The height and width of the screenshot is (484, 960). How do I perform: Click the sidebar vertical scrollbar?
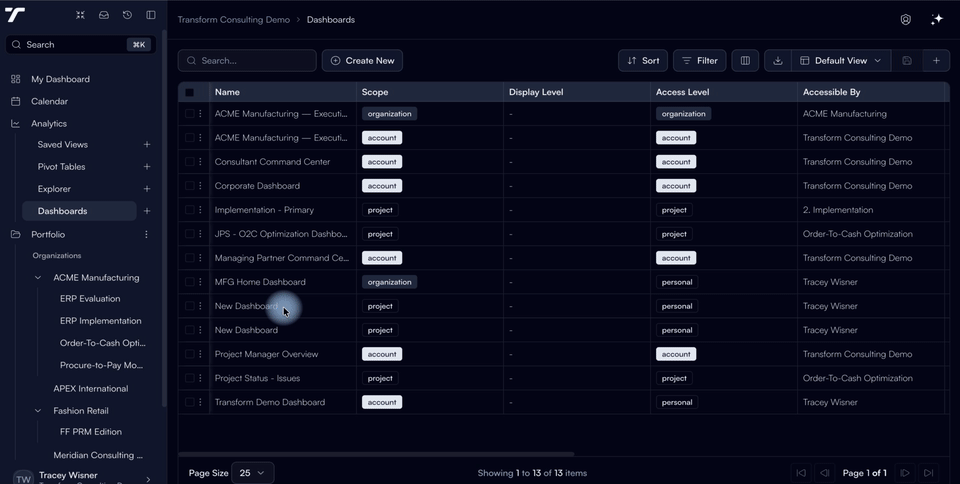click(x=164, y=217)
